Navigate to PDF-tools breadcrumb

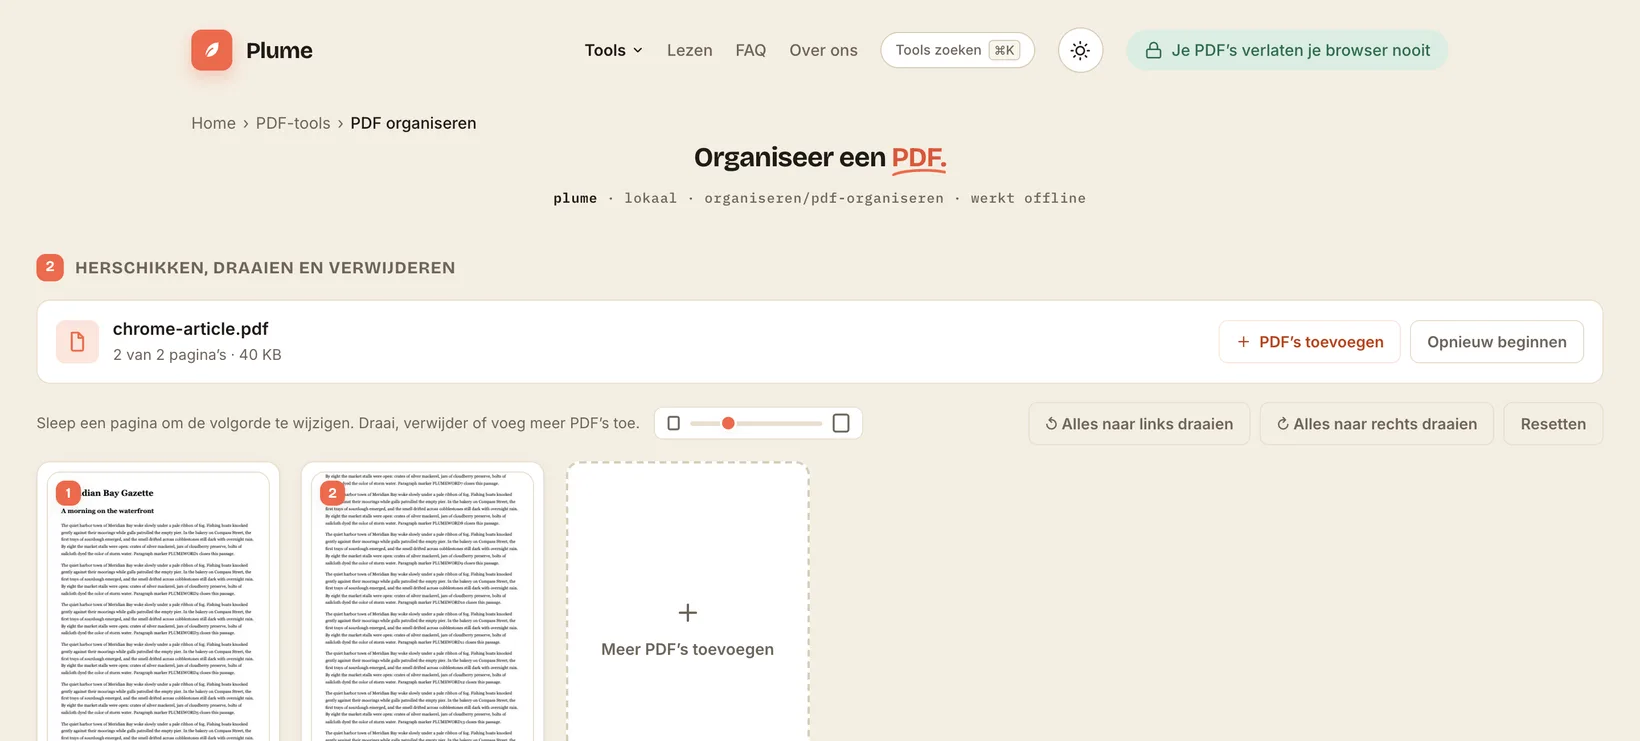coord(293,123)
